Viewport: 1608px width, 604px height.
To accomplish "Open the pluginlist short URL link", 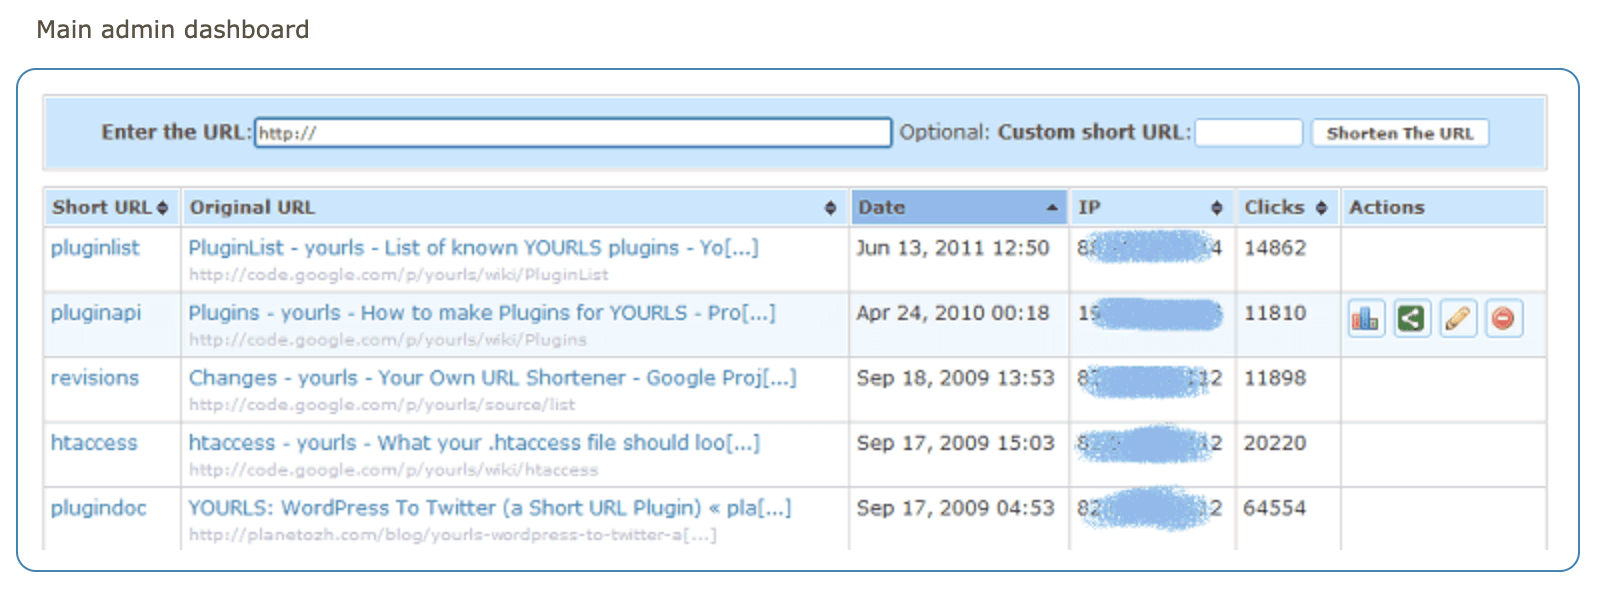I will pos(95,248).
